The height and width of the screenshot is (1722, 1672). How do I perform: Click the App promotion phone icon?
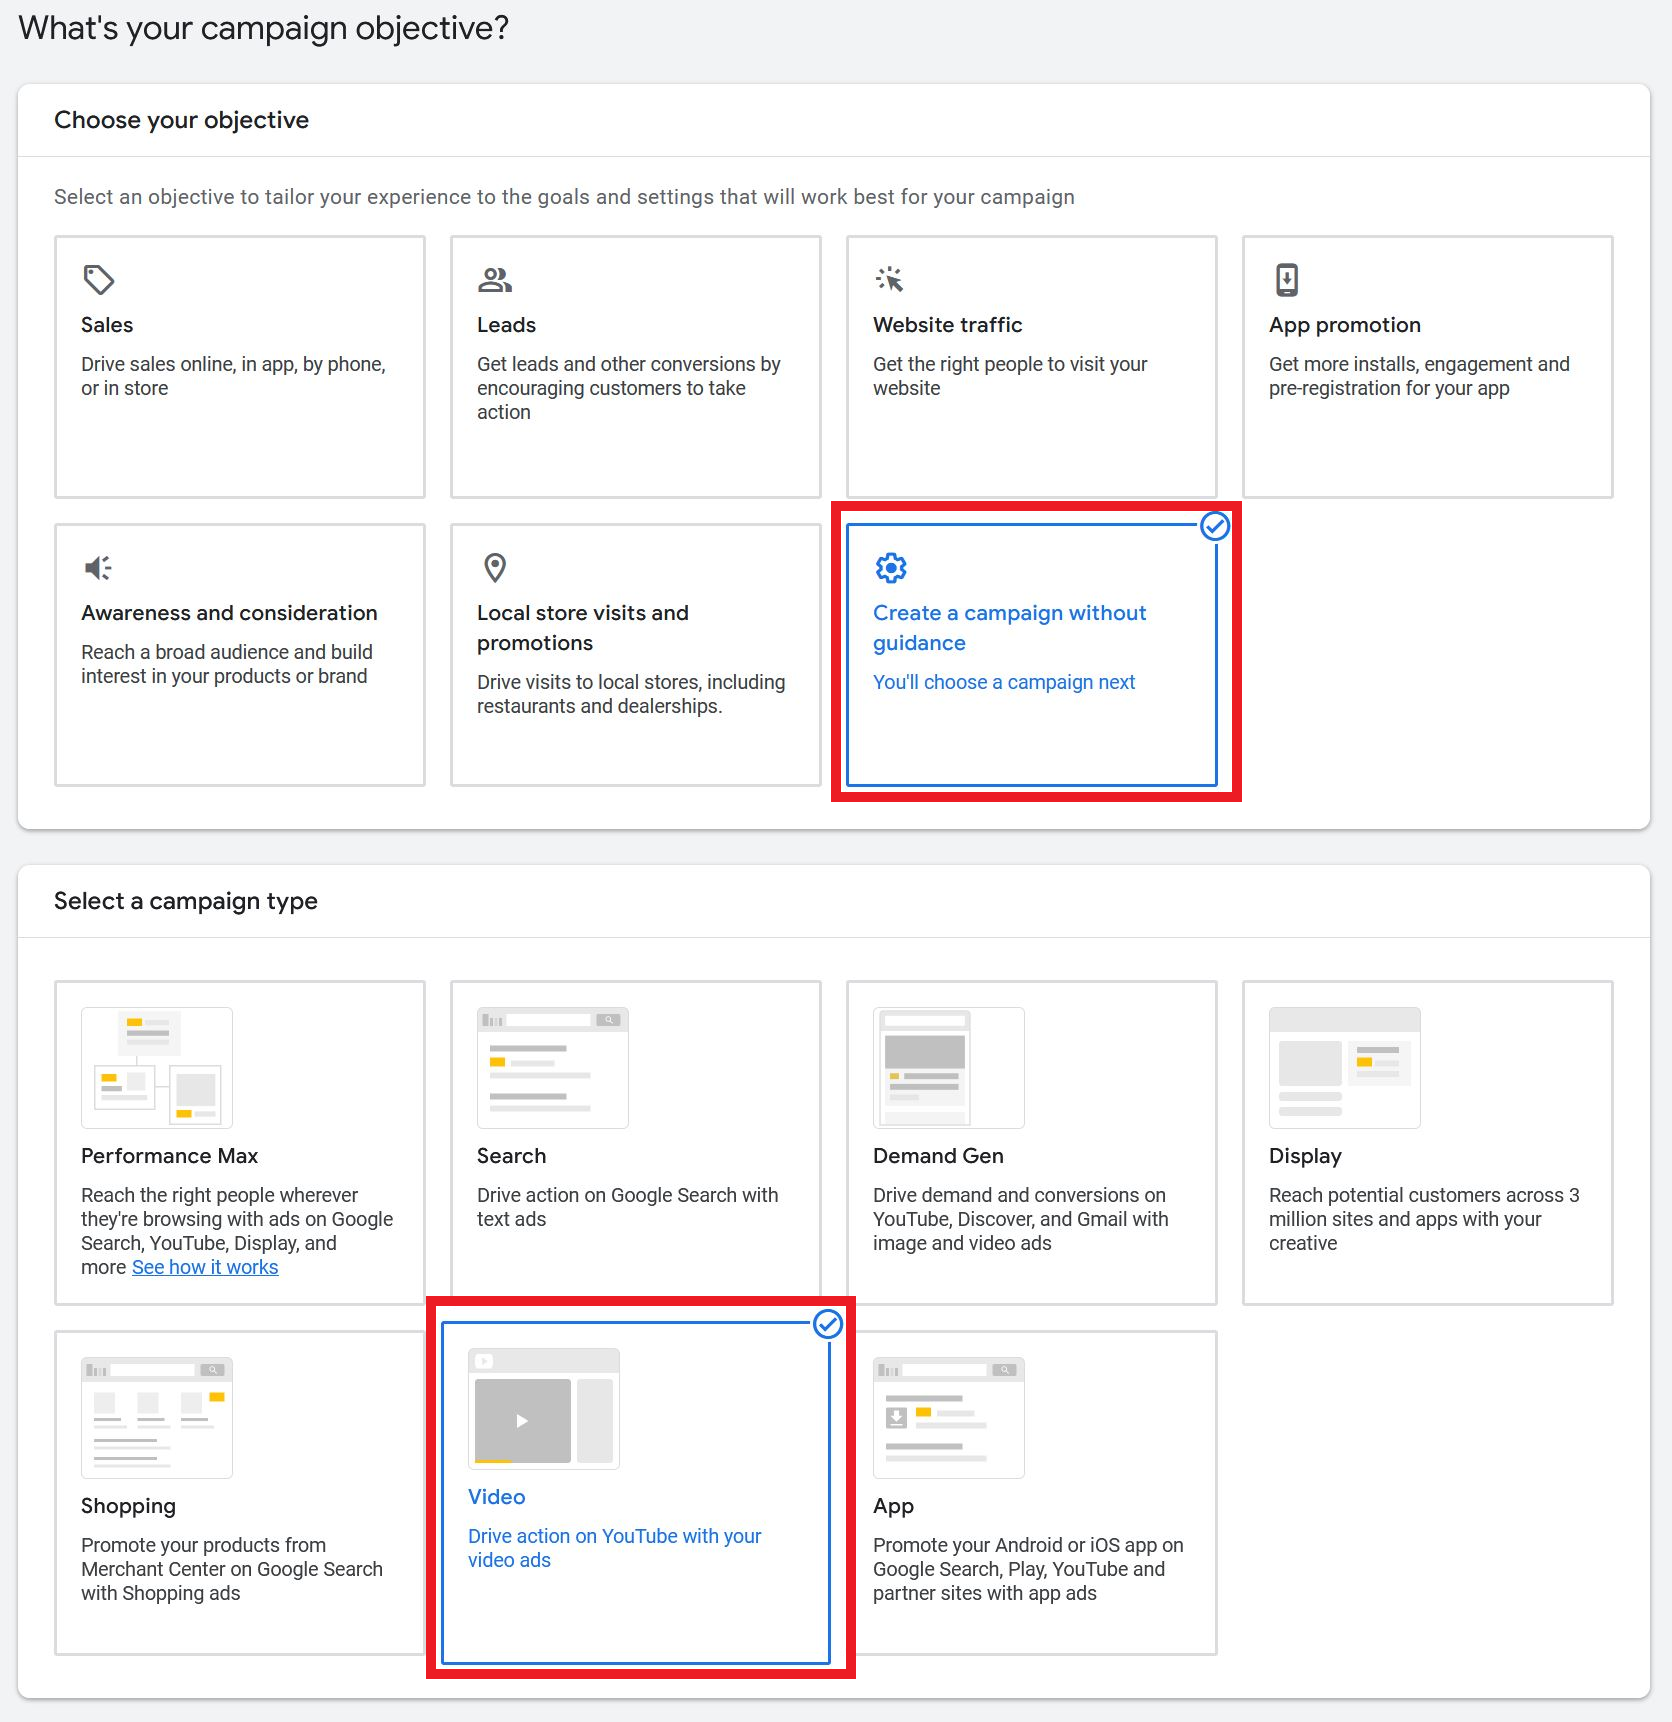[1285, 280]
